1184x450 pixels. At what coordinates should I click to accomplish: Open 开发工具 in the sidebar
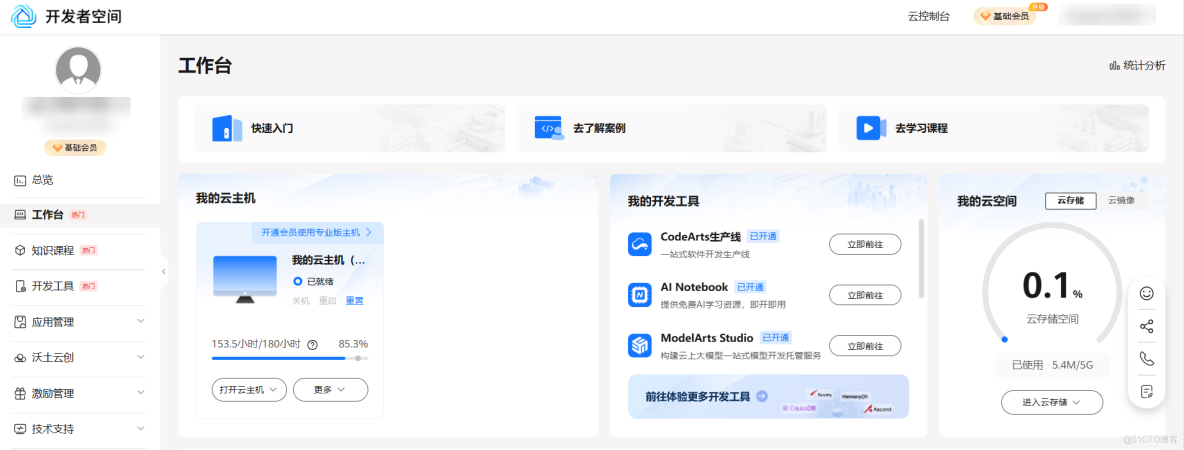point(53,286)
